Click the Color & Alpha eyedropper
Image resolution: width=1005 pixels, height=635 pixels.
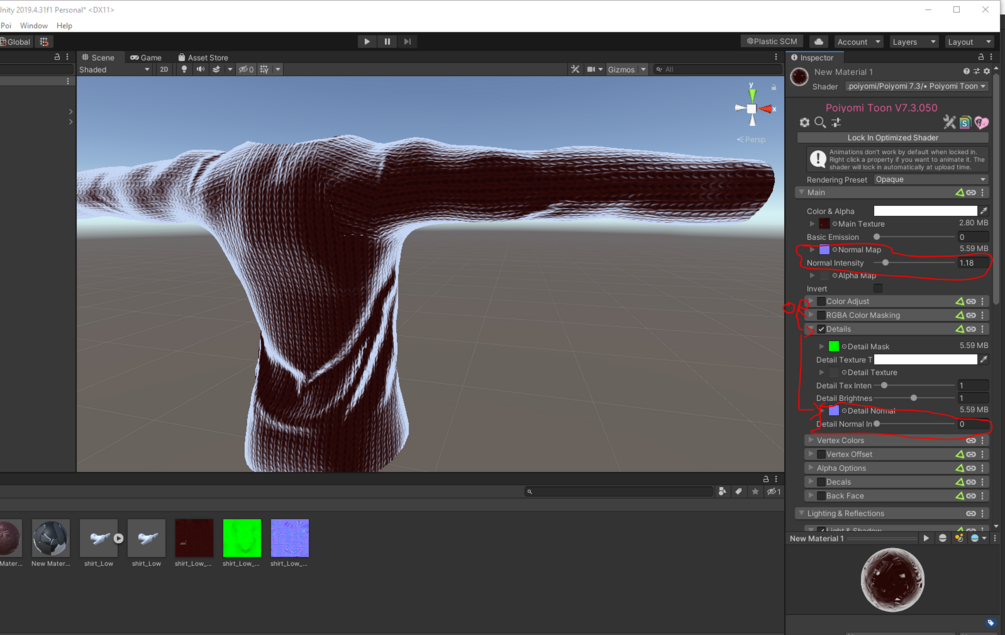[984, 211]
